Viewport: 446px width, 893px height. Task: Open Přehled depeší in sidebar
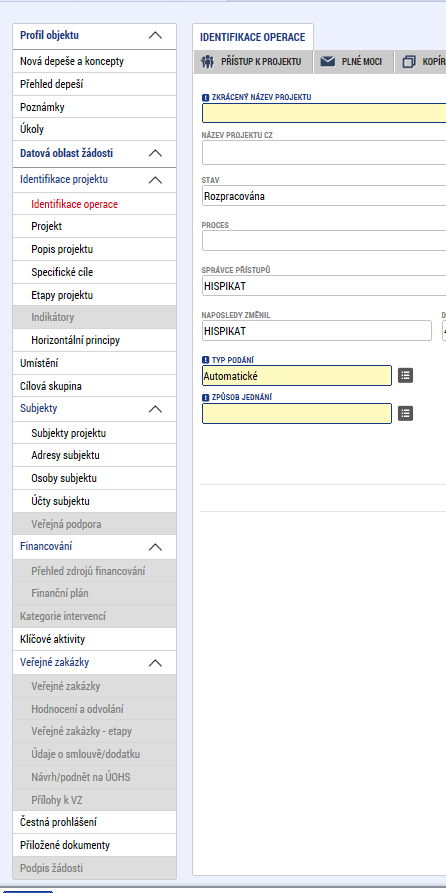pos(95,84)
